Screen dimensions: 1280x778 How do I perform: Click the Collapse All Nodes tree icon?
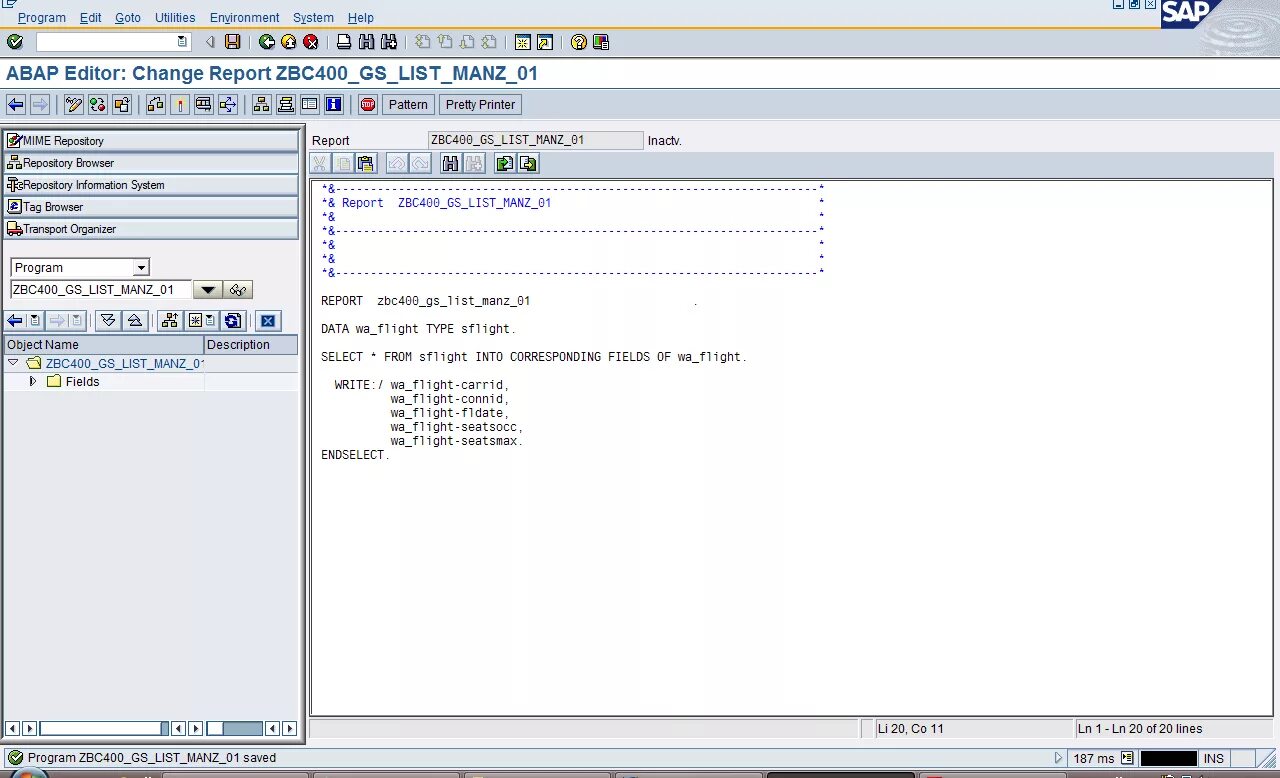click(x=134, y=320)
